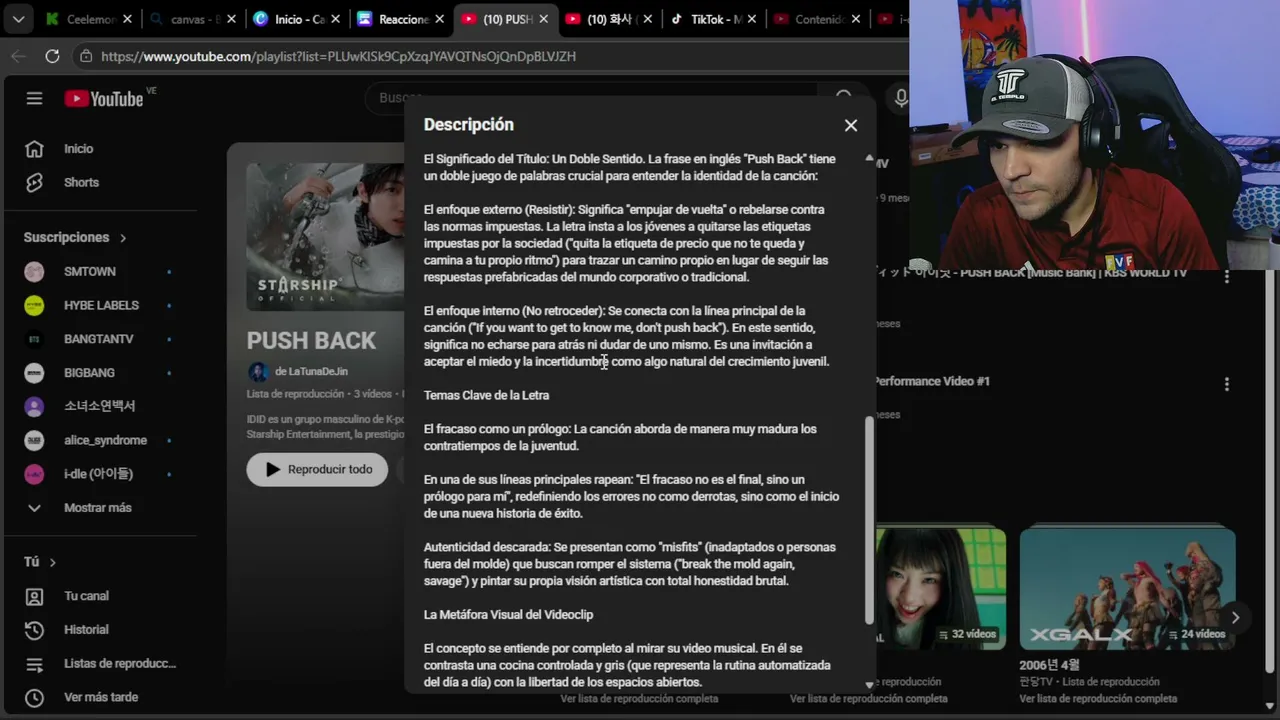Screen dimensions: 1280x720
Task: Open the 2006년 4월 playlist title
Action: pyautogui.click(x=1049, y=665)
